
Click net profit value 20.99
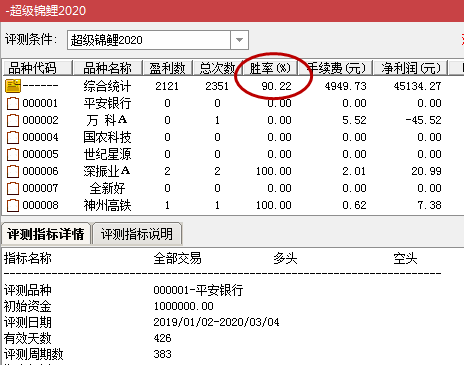click(426, 171)
